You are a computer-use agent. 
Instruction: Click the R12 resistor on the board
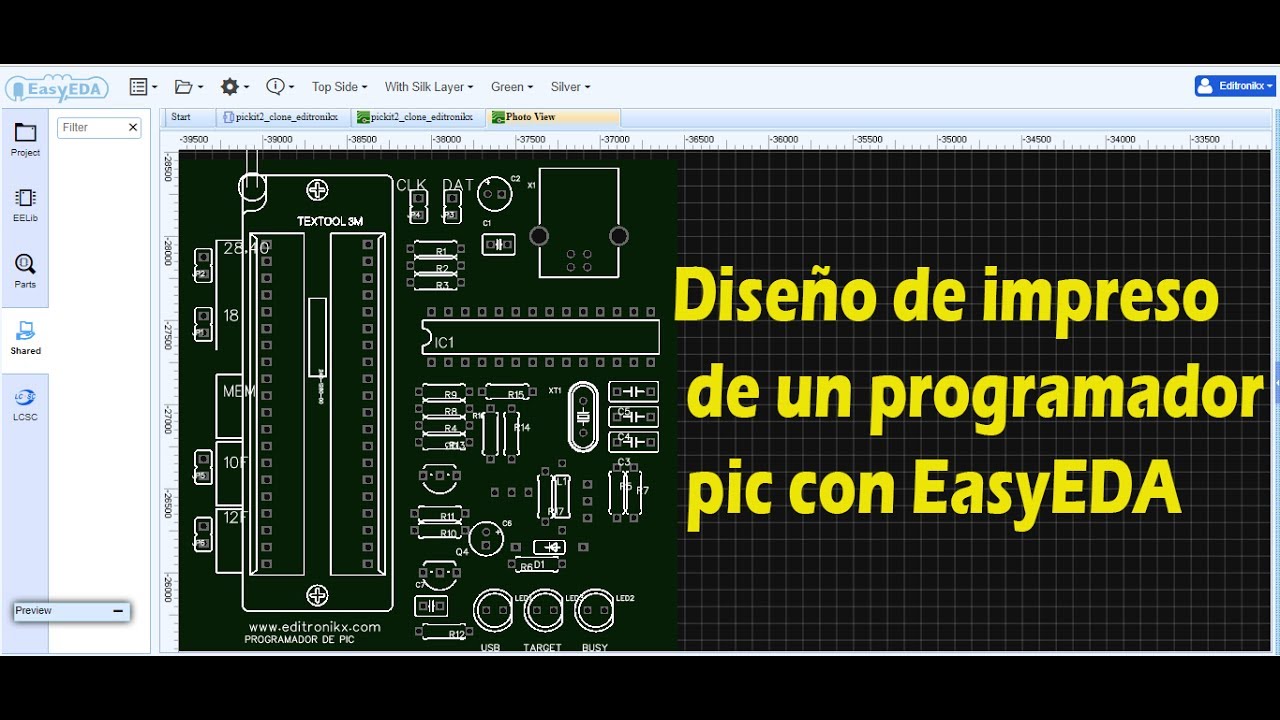tap(445, 632)
